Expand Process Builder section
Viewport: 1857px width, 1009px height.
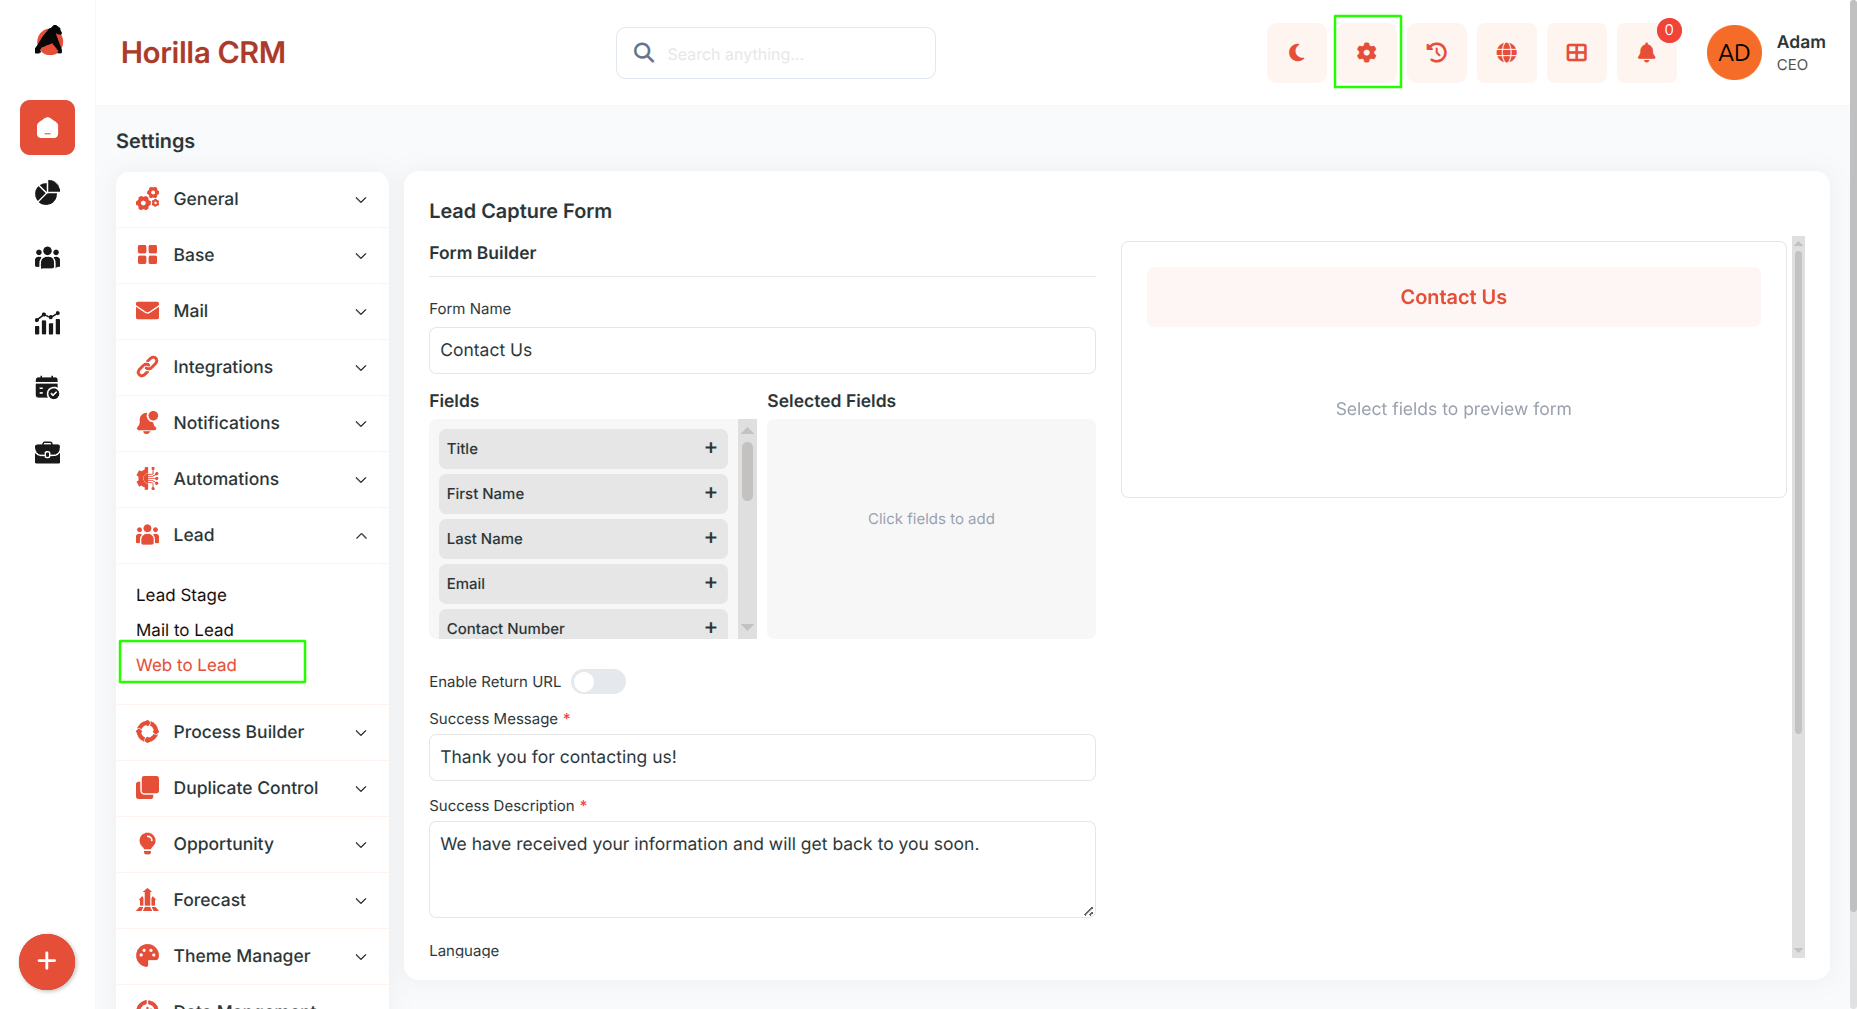pos(252,732)
